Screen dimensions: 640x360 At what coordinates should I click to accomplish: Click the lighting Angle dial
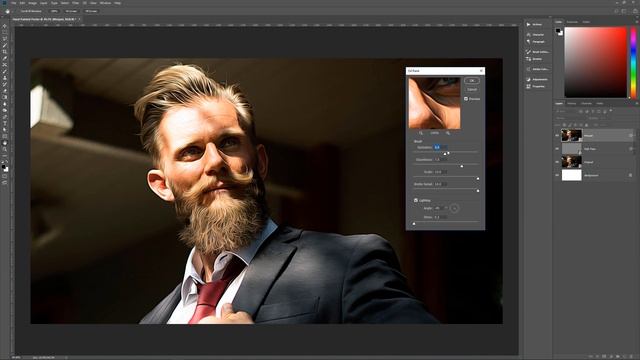pos(454,209)
